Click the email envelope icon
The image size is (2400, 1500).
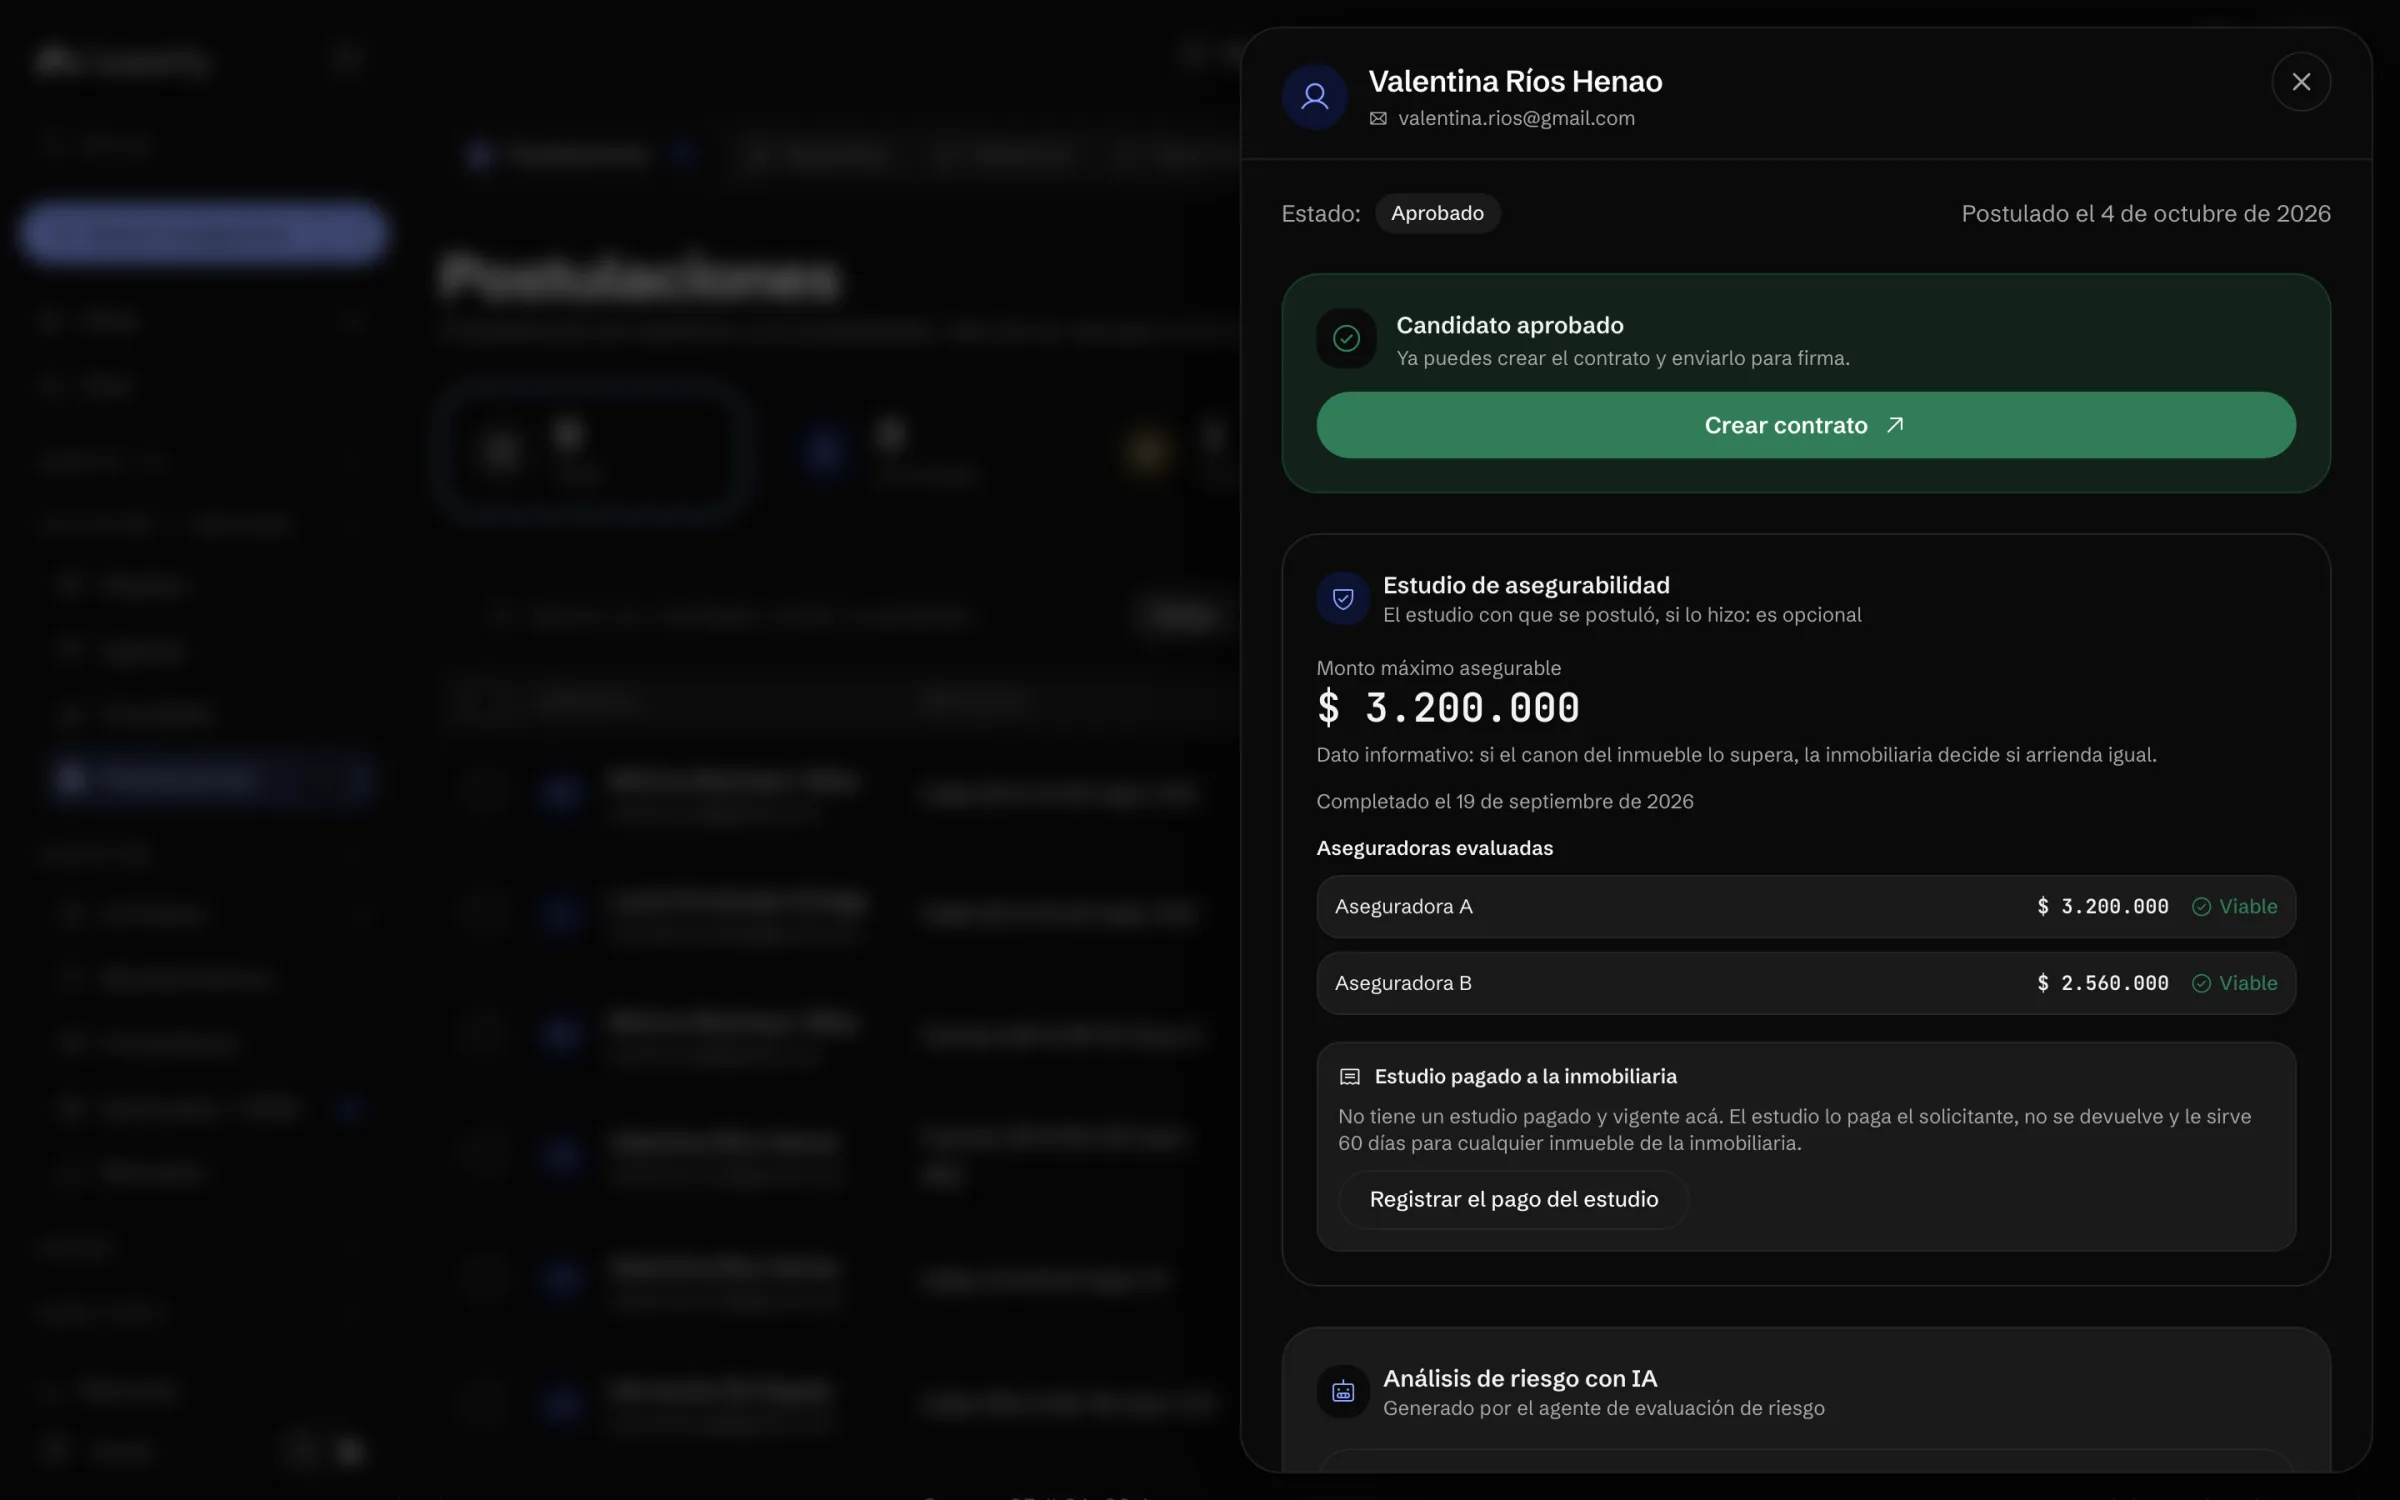[x=1378, y=119]
